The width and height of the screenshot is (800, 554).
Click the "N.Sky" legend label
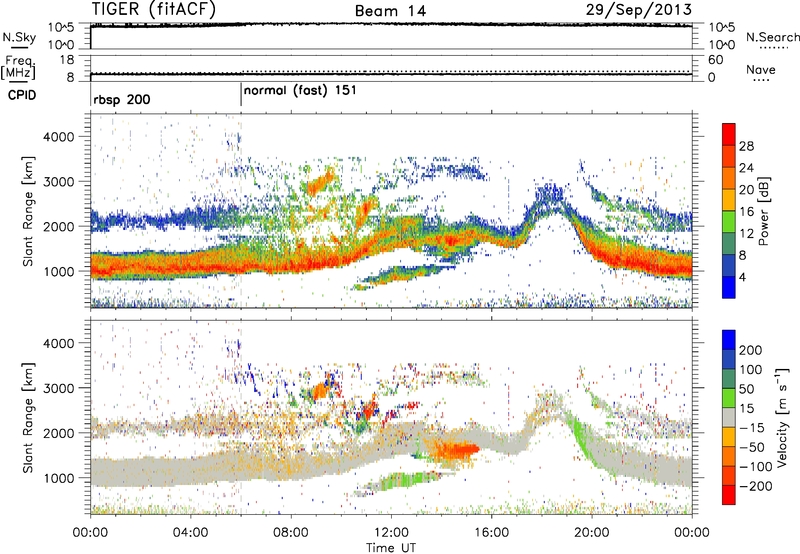pos(19,37)
